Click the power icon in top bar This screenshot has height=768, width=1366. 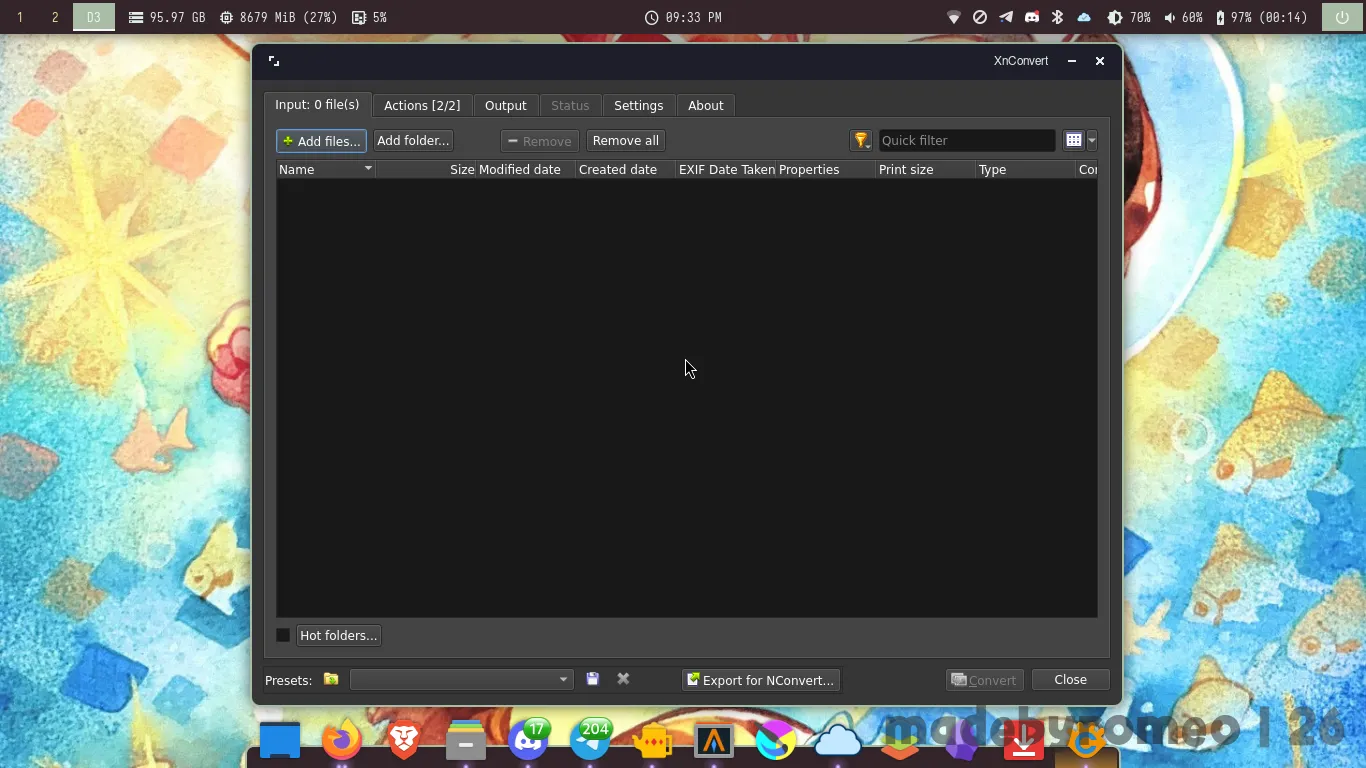1341,17
